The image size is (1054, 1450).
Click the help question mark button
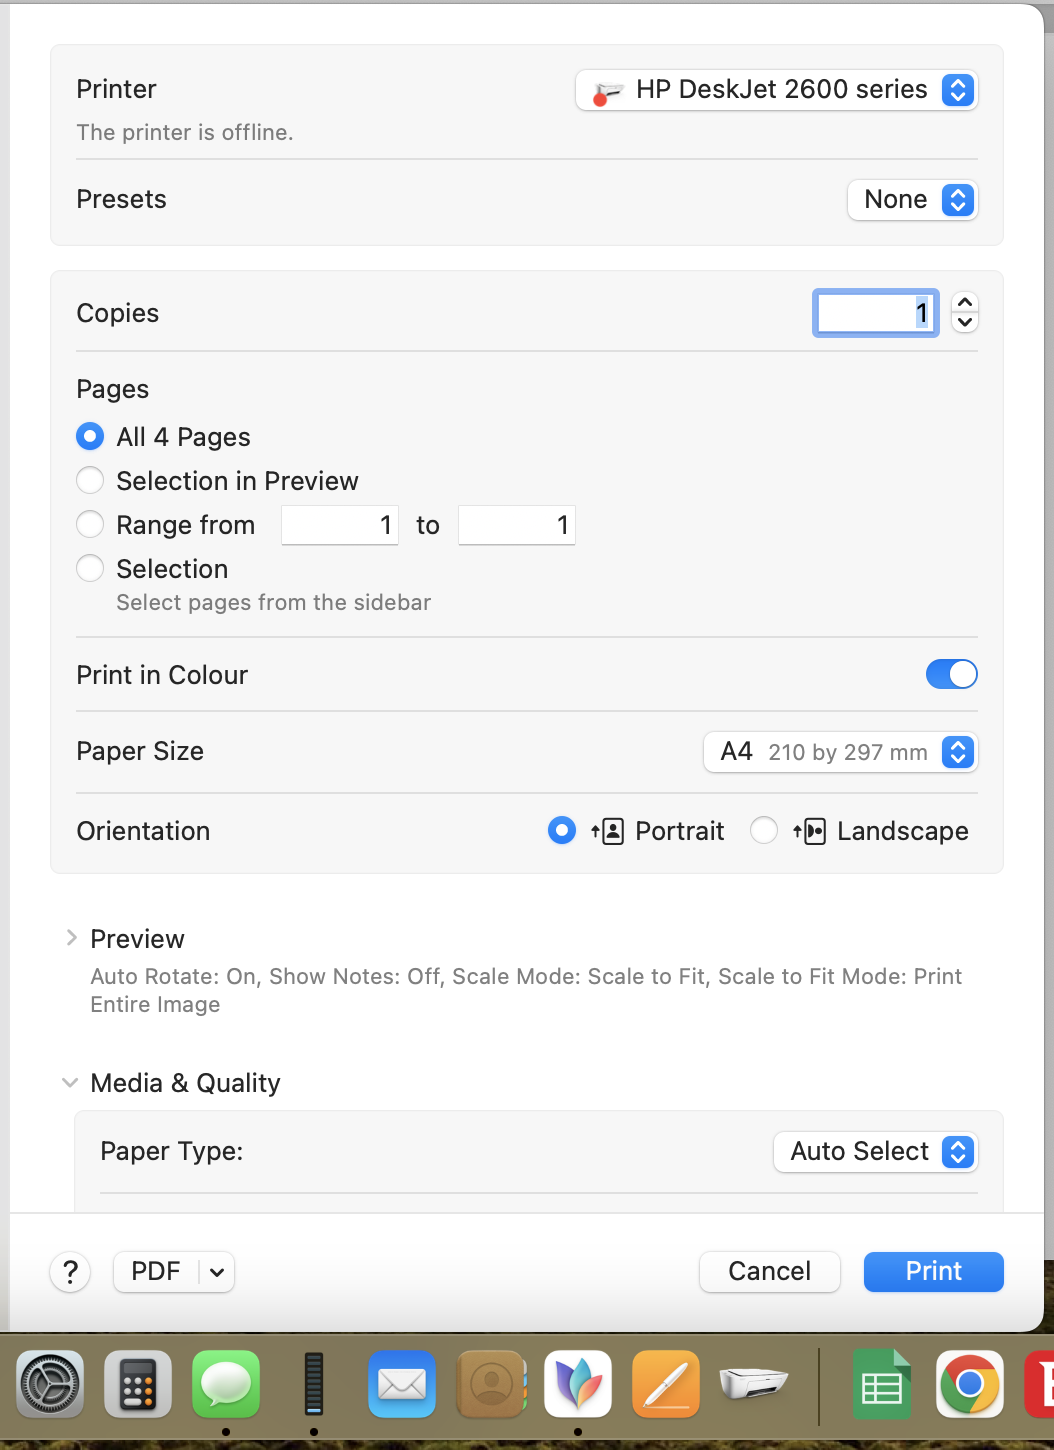click(x=70, y=1272)
